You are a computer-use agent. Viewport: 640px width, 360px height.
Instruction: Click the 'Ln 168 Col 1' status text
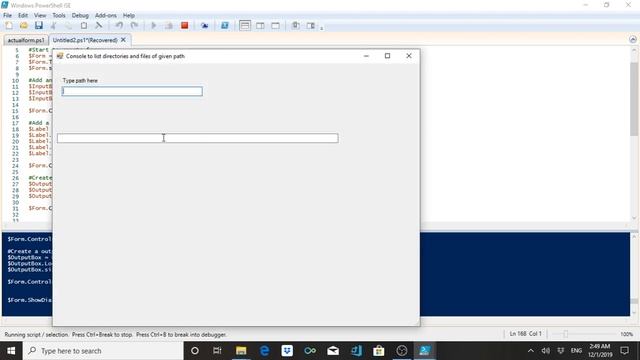click(x=525, y=334)
